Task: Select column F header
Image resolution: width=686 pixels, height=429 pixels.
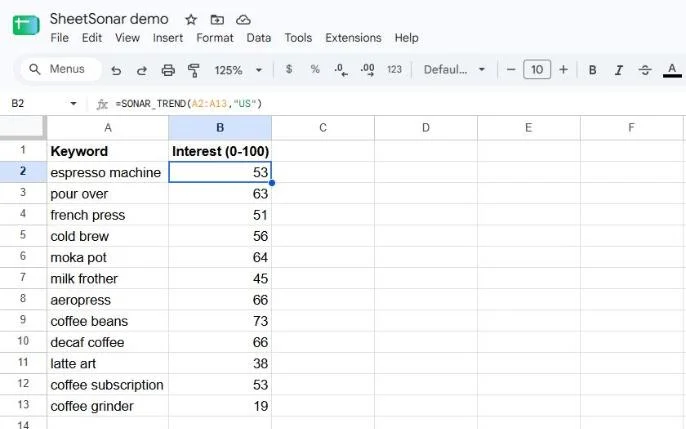Action: [631, 128]
